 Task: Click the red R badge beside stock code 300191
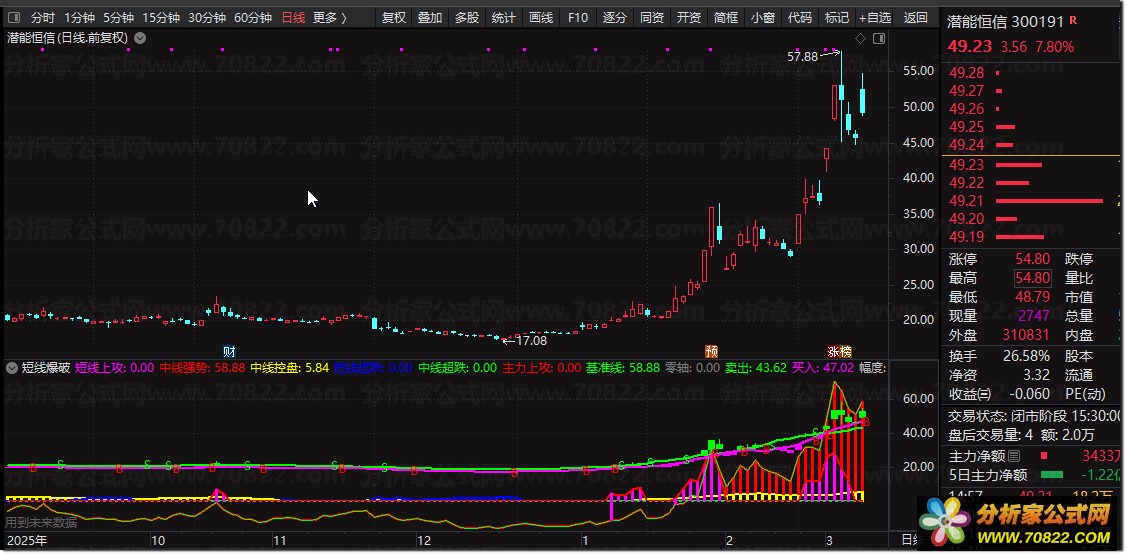[1073, 20]
